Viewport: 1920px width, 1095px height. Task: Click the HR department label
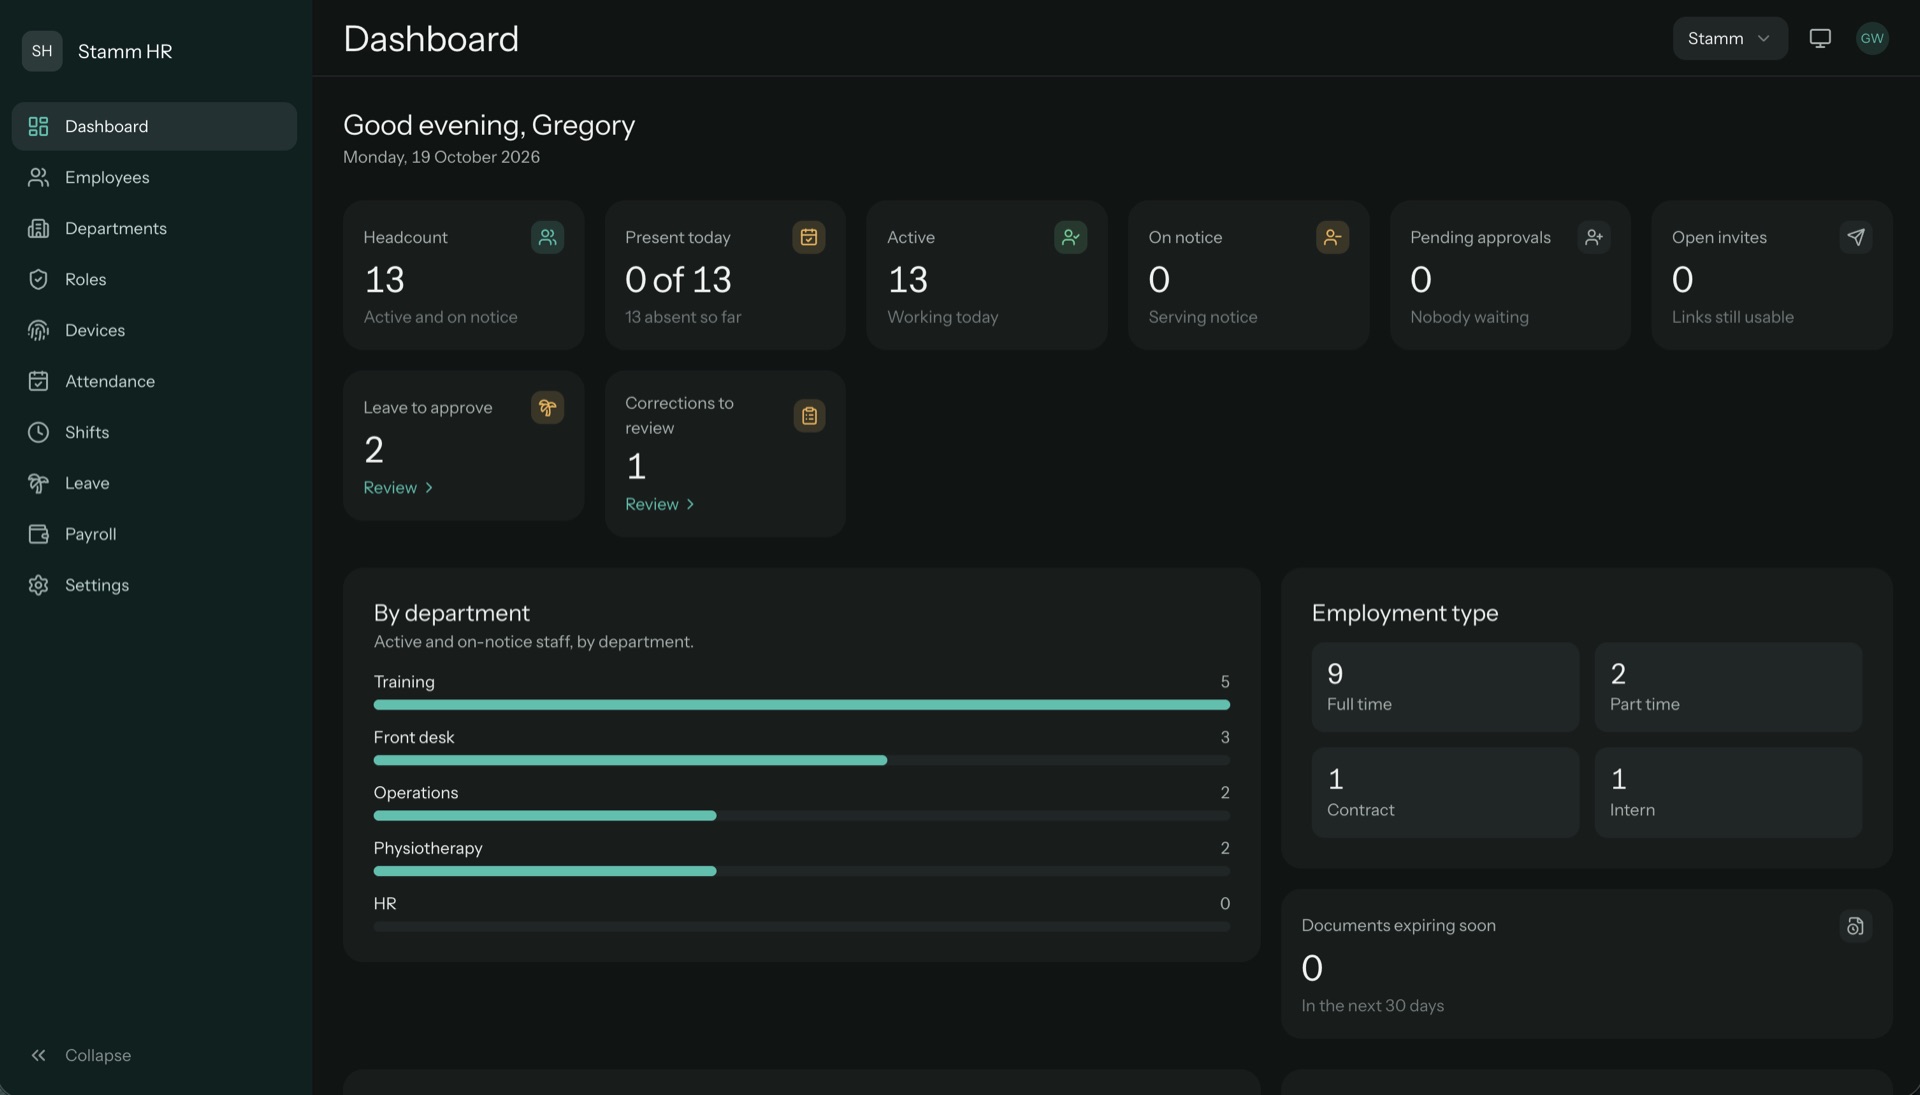pos(385,903)
